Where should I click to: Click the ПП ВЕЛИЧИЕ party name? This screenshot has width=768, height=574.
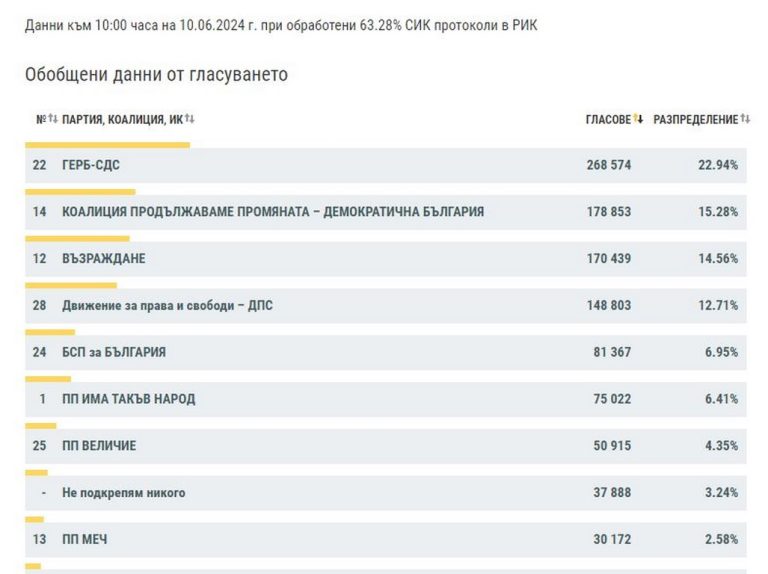(x=99, y=445)
